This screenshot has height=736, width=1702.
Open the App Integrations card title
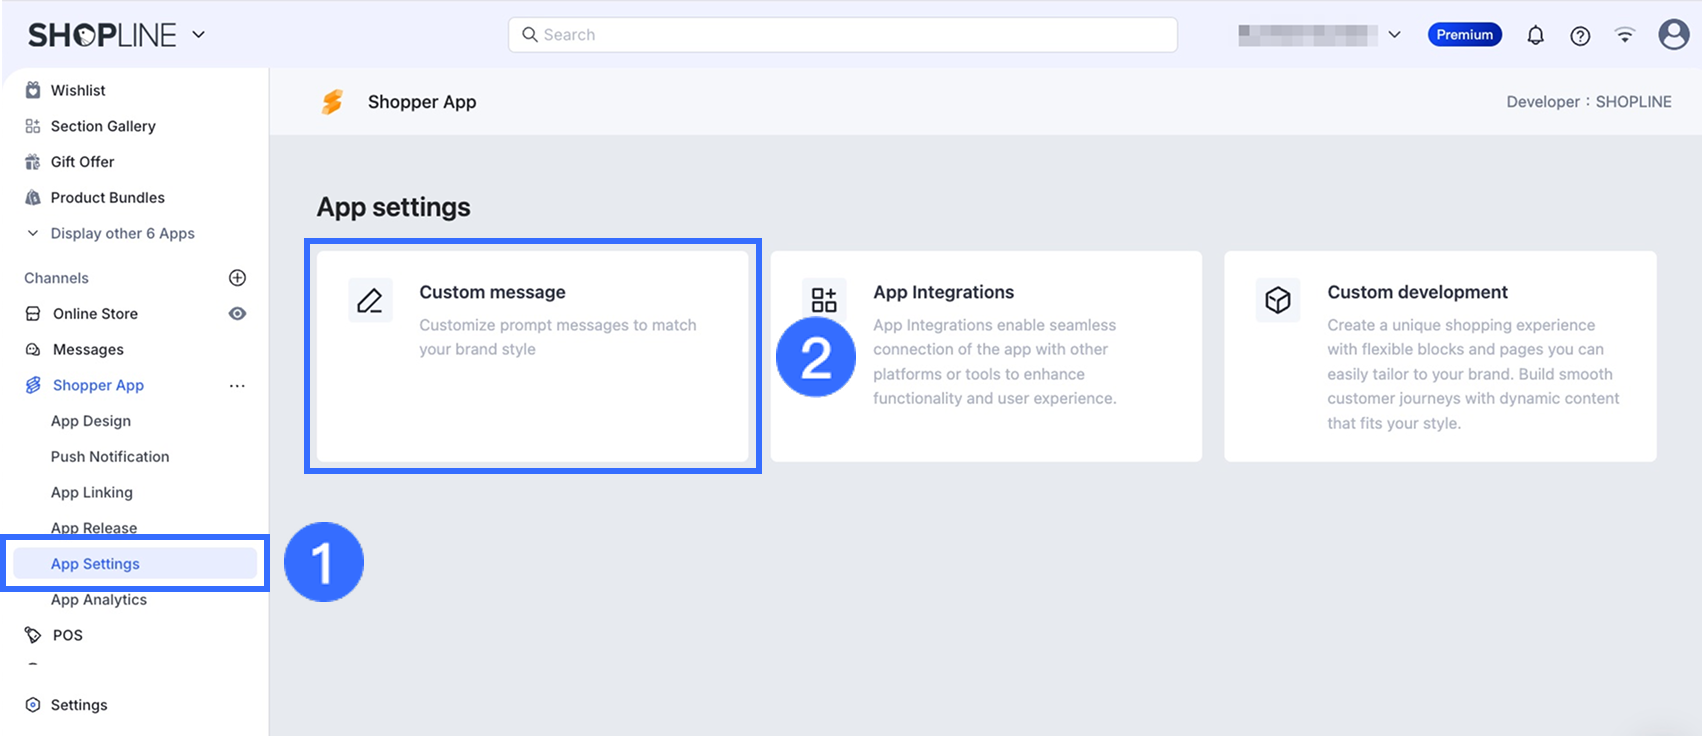coord(943,292)
